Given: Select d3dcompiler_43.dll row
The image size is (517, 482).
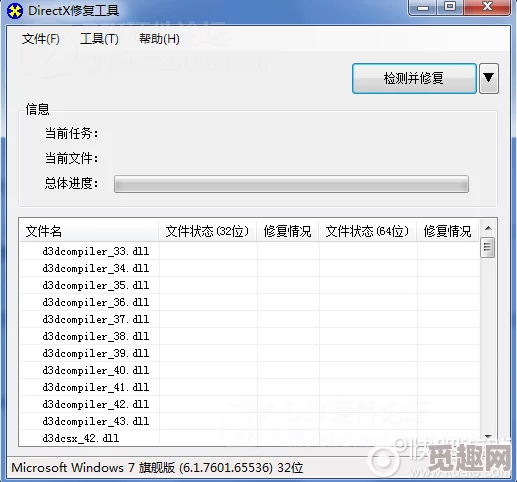Looking at the screenshot, I should click(x=249, y=421).
